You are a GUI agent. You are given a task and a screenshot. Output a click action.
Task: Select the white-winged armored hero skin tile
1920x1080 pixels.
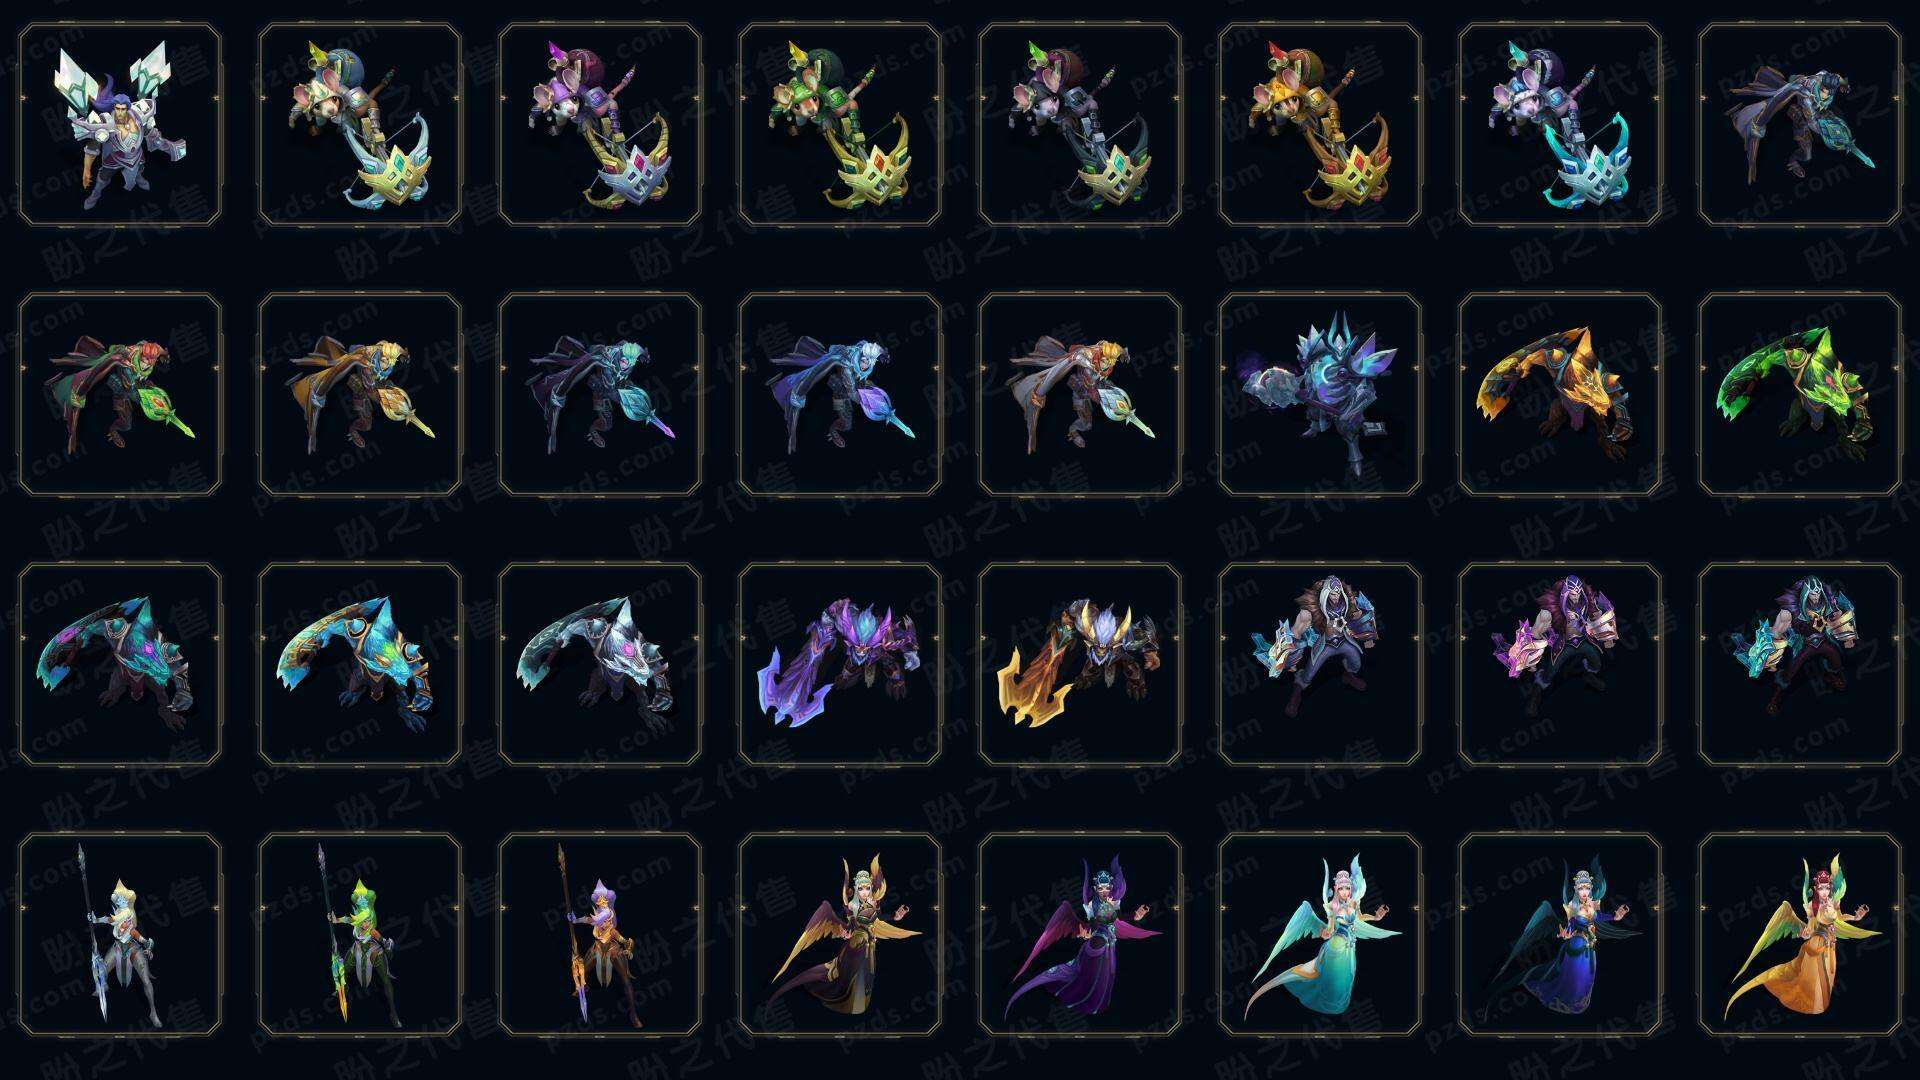[120, 125]
